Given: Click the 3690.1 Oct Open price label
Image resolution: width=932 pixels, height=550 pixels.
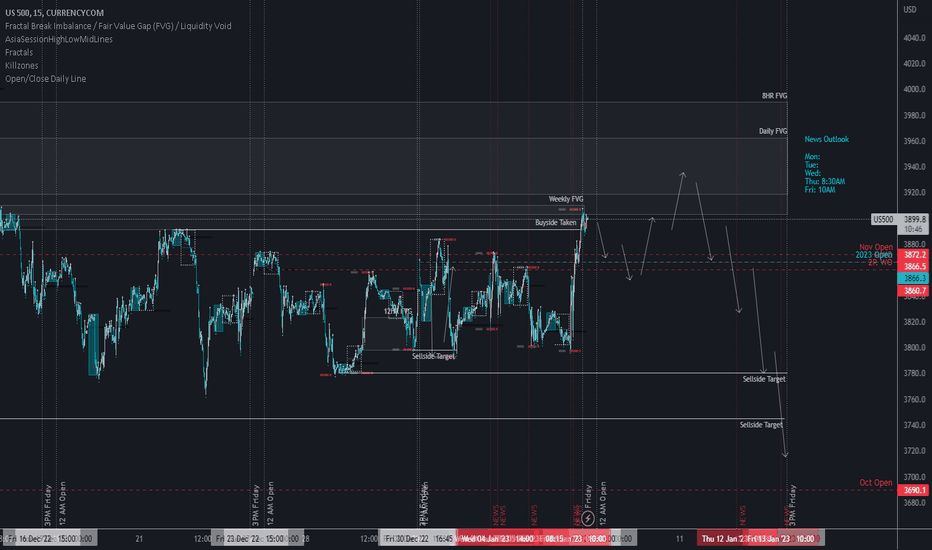Looking at the screenshot, I should (915, 490).
